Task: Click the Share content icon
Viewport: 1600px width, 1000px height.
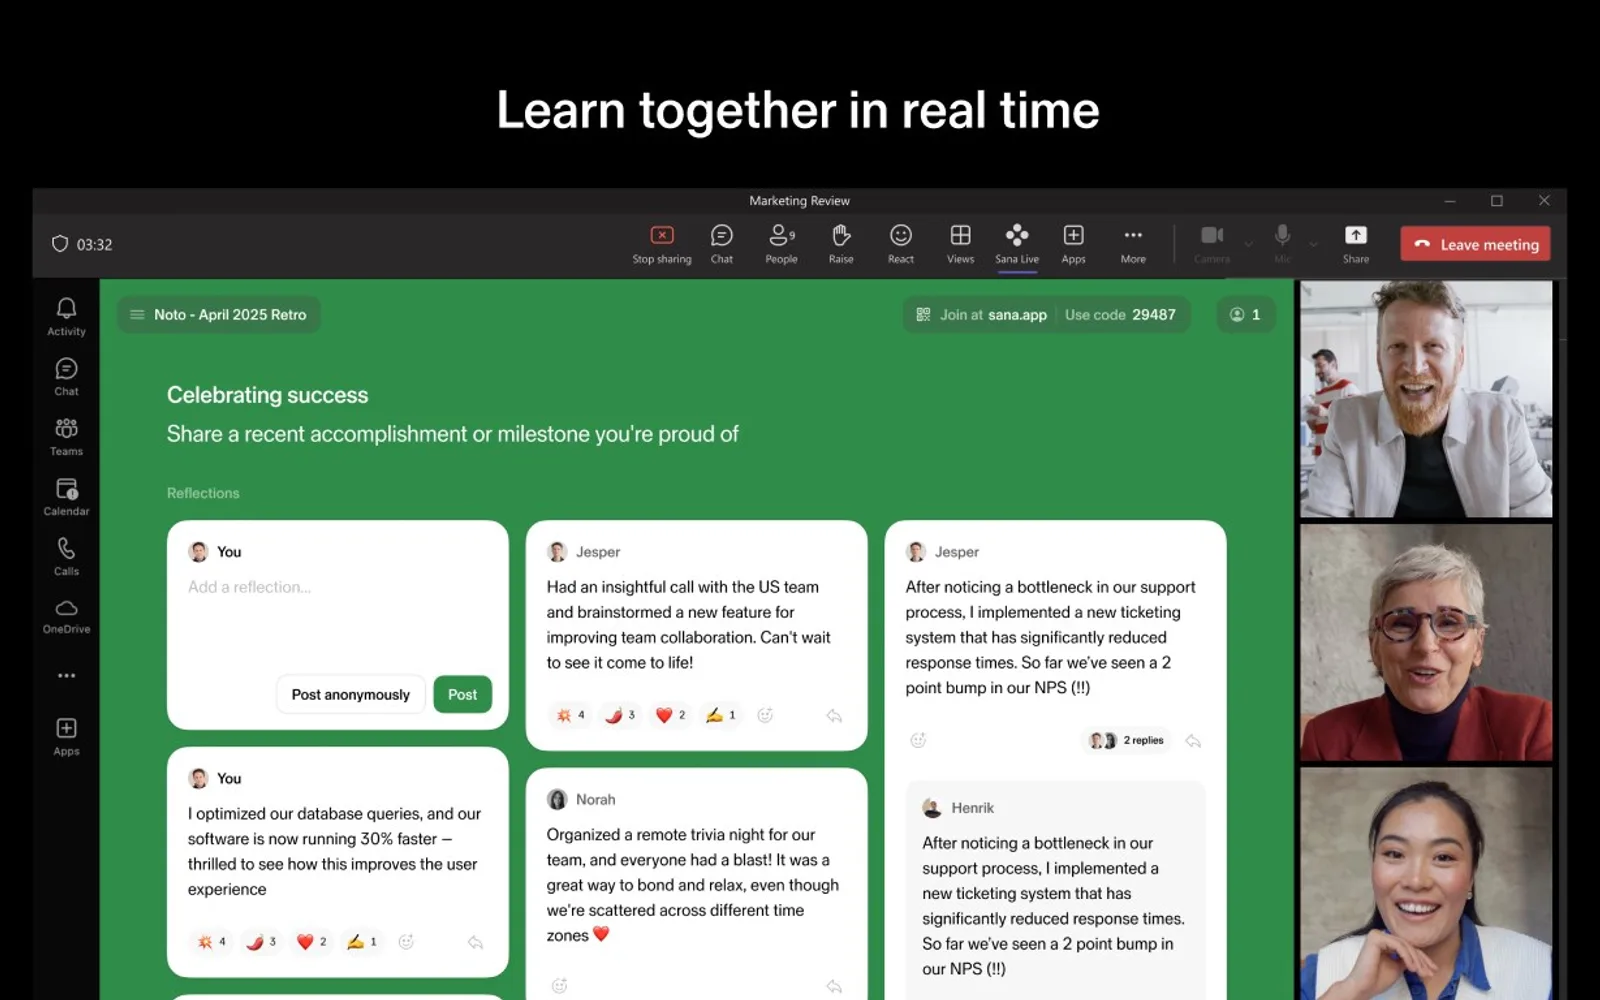Action: 1355,244
